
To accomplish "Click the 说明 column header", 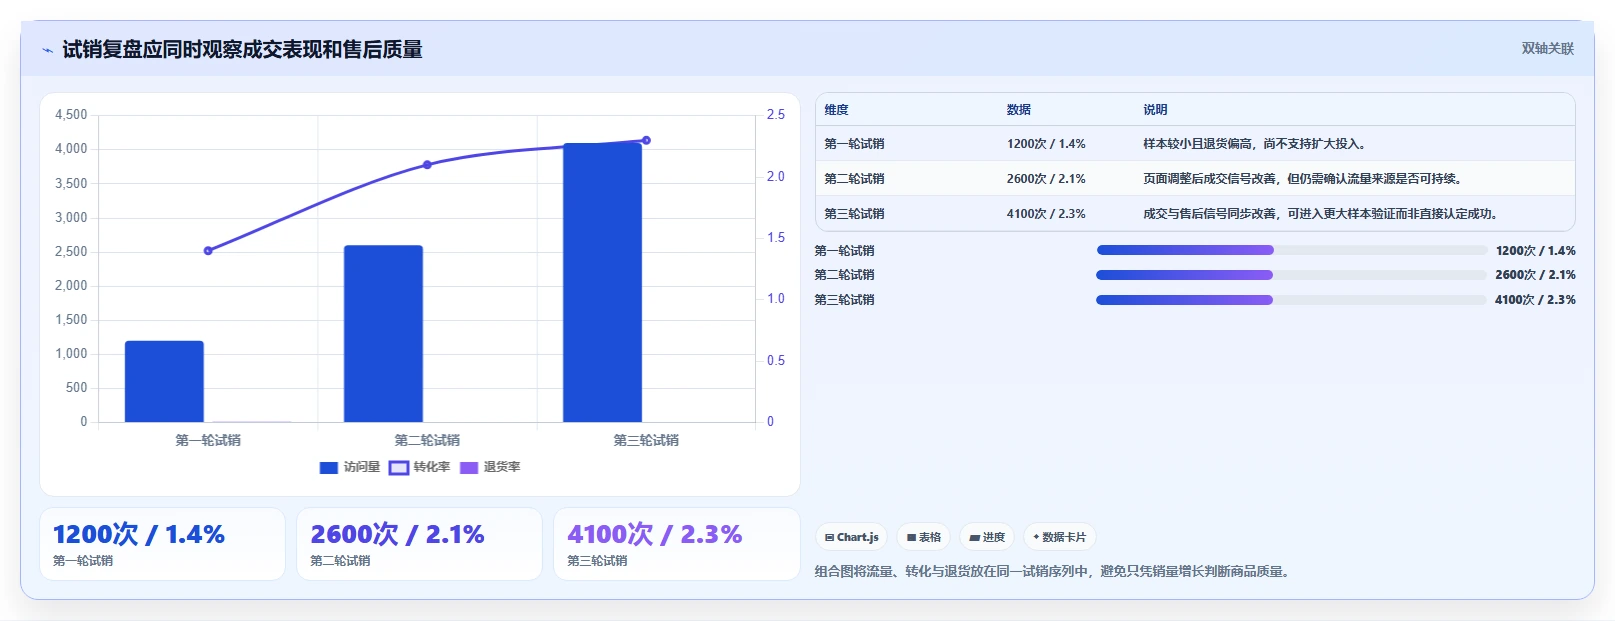I will [x=1155, y=110].
